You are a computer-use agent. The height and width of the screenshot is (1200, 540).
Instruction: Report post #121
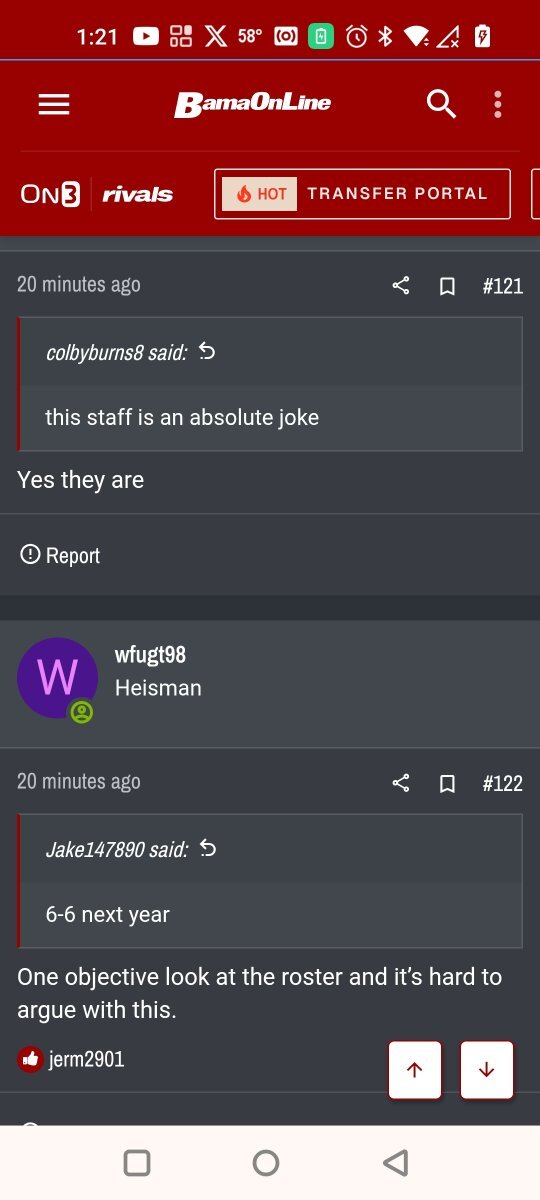(60, 555)
